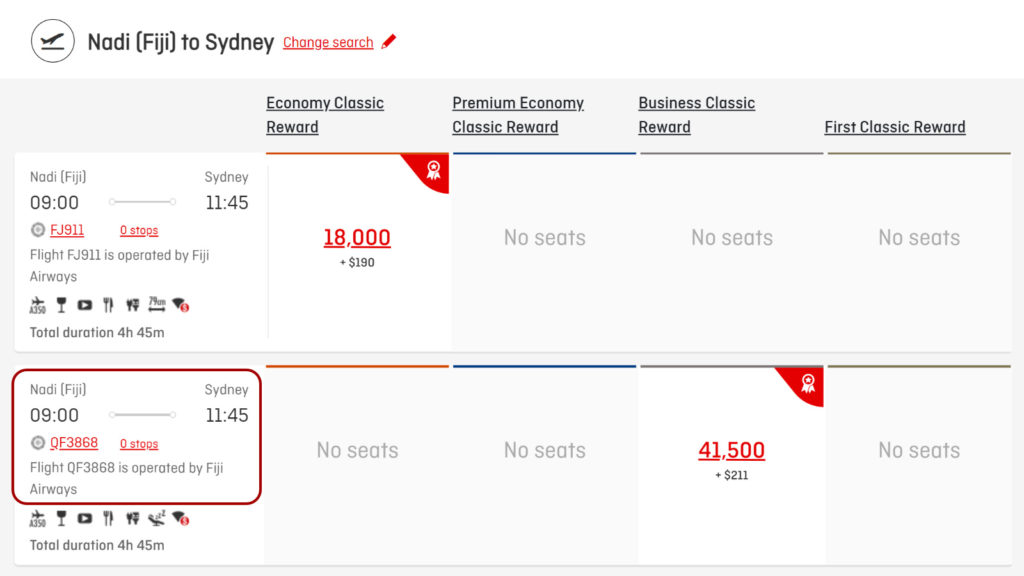Click the 0 stops link for FJ911

pos(139,230)
